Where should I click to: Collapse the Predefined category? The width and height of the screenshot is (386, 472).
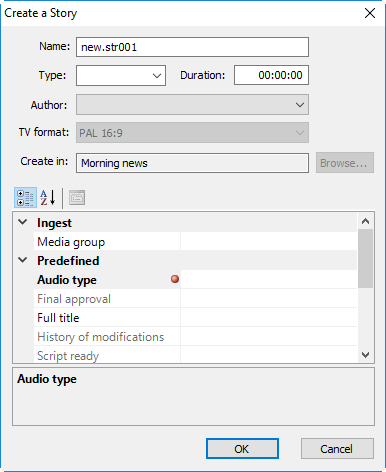pos(23,260)
